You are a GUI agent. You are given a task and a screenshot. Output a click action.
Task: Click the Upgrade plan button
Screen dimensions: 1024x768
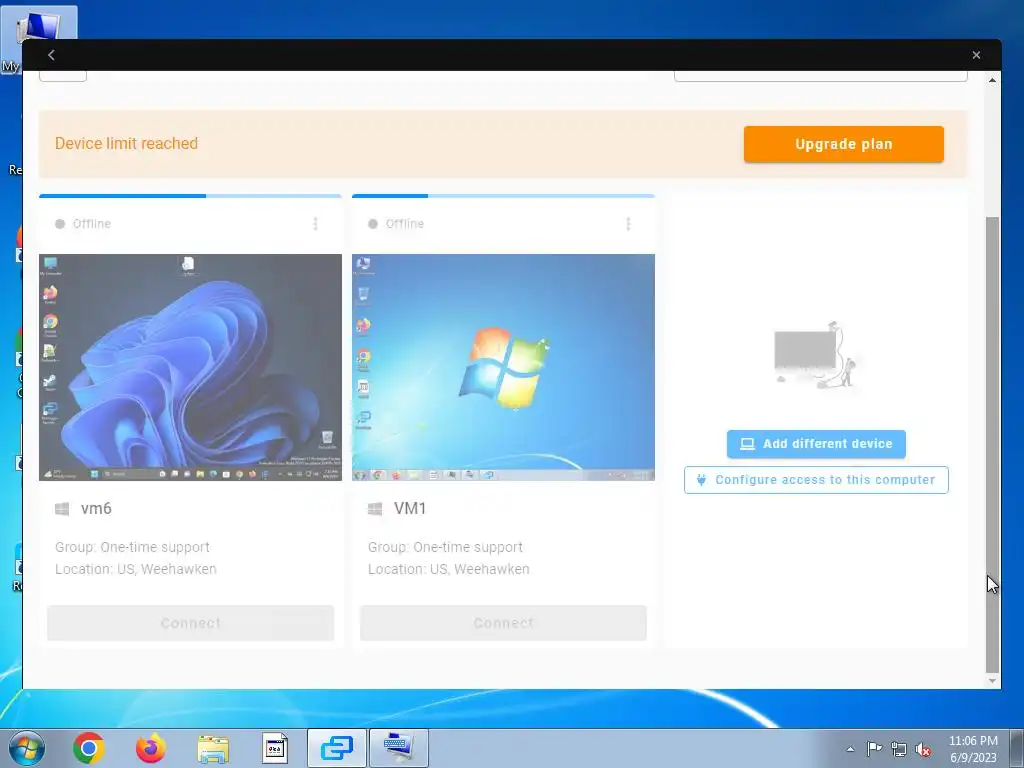[x=843, y=144]
